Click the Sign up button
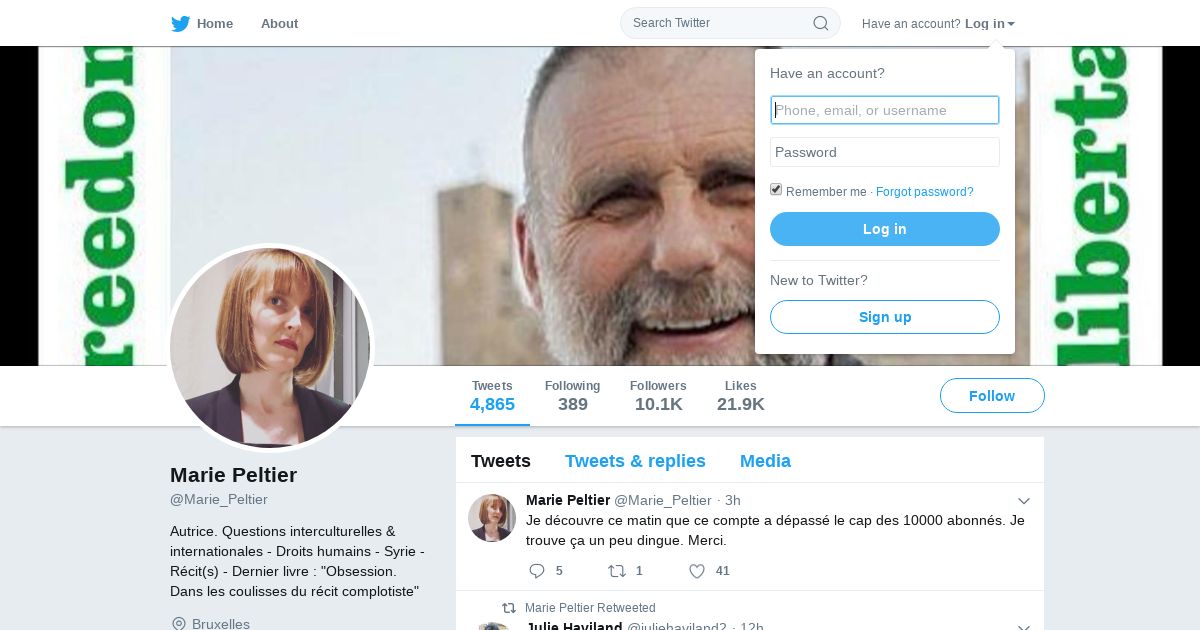 (x=884, y=317)
